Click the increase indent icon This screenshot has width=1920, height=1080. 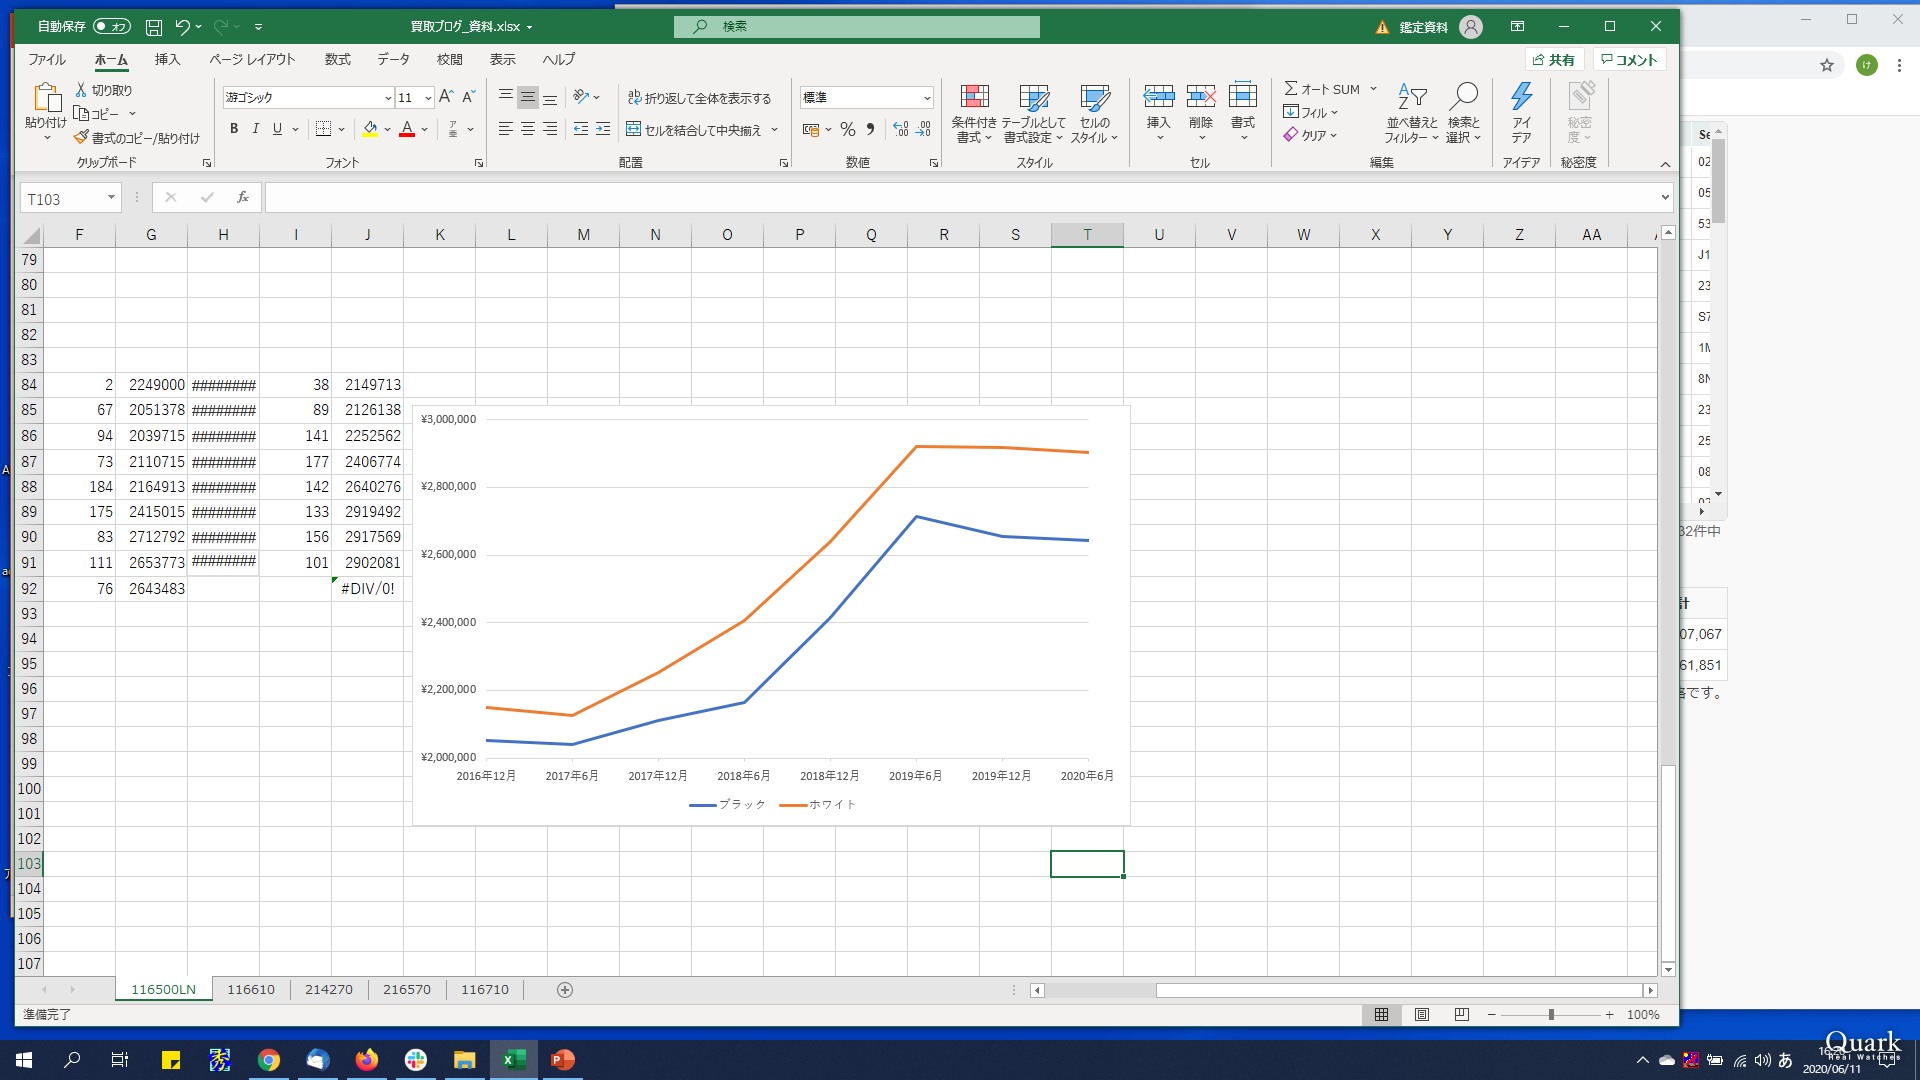tap(603, 129)
